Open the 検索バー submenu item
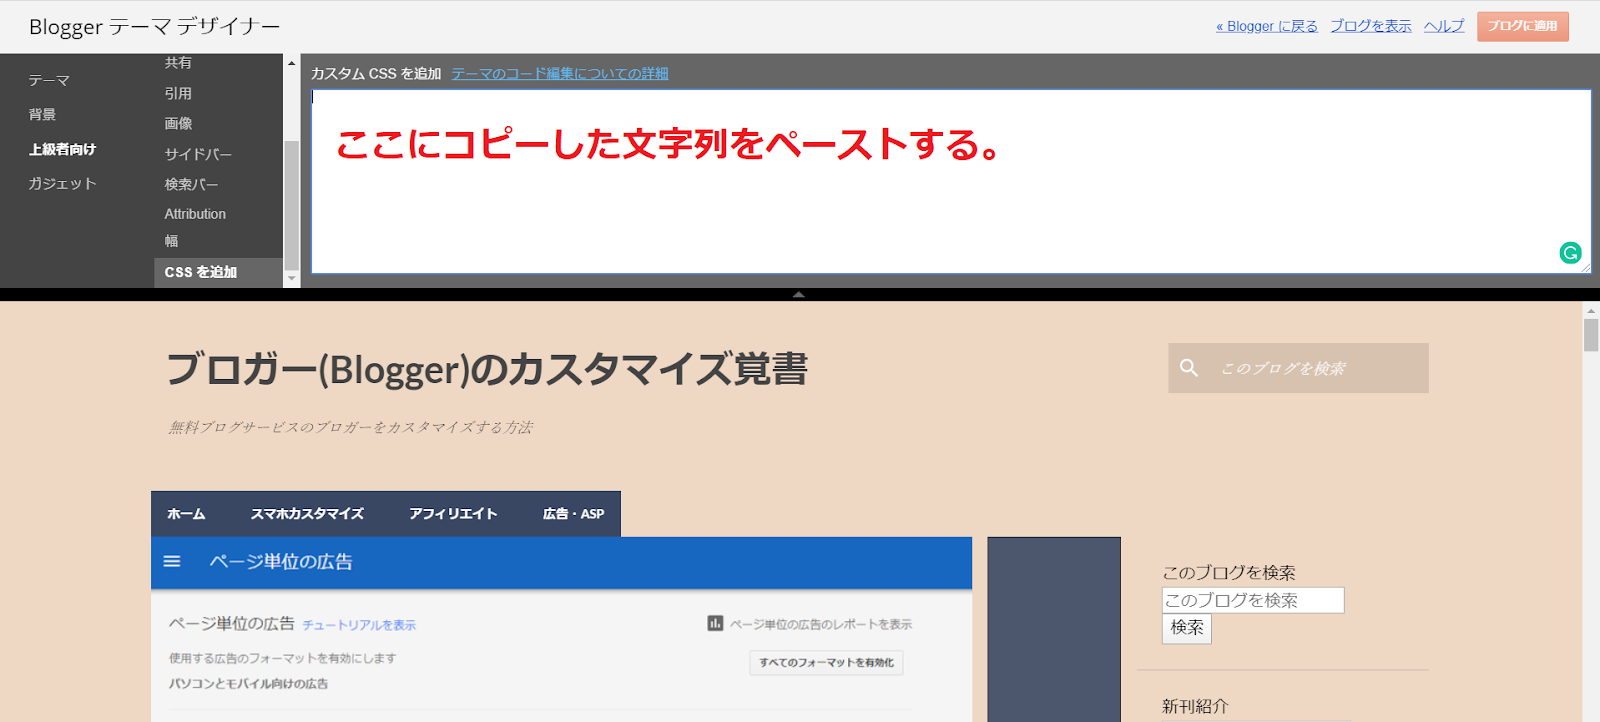The width and height of the screenshot is (1600, 722). [x=191, y=184]
